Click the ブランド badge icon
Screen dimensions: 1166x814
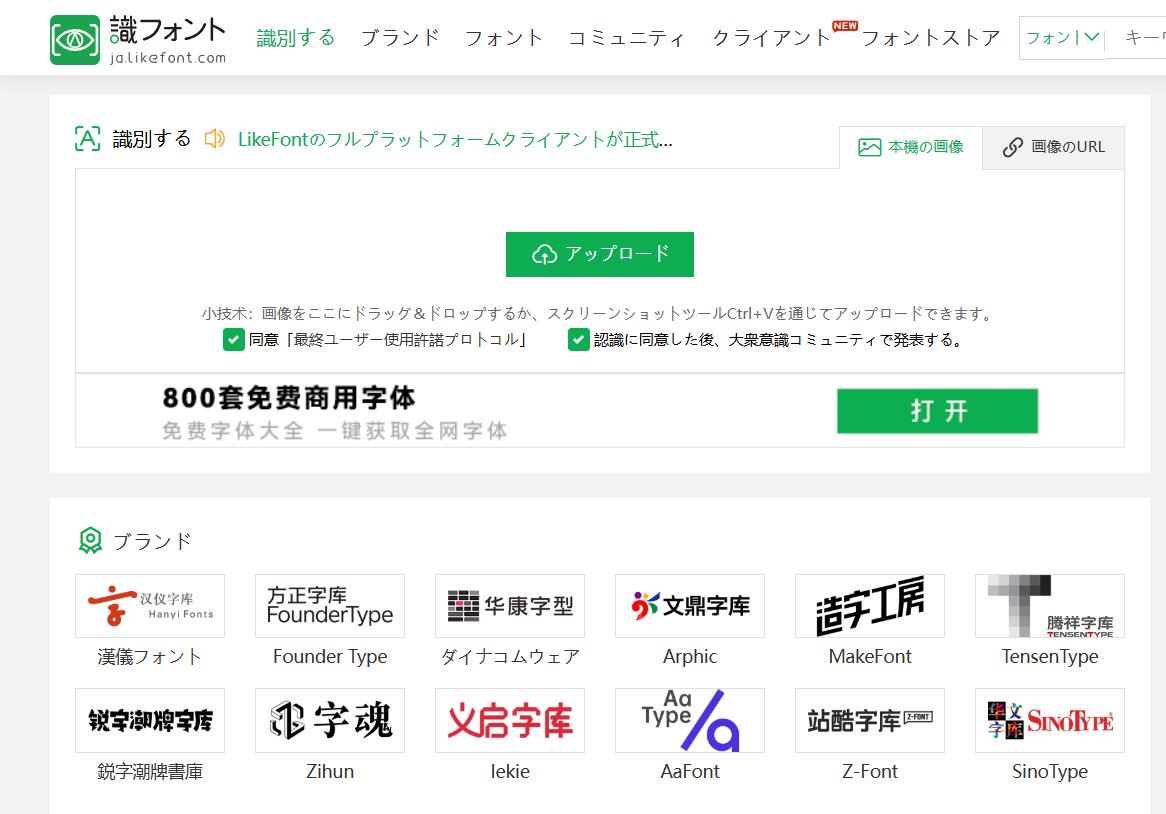point(90,540)
